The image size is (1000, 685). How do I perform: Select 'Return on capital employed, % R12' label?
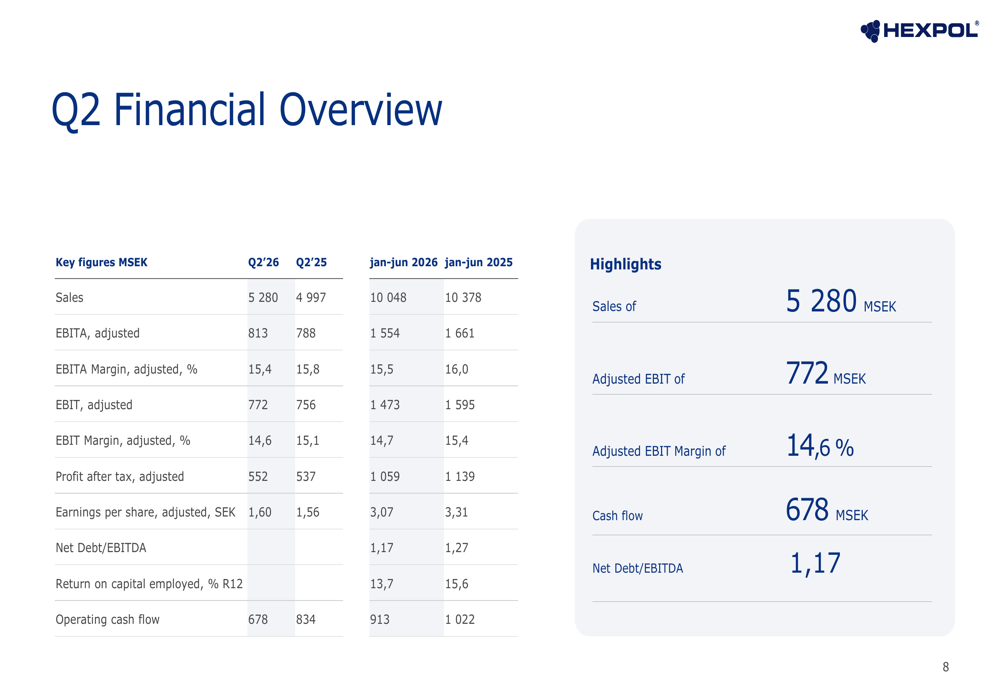point(149,584)
